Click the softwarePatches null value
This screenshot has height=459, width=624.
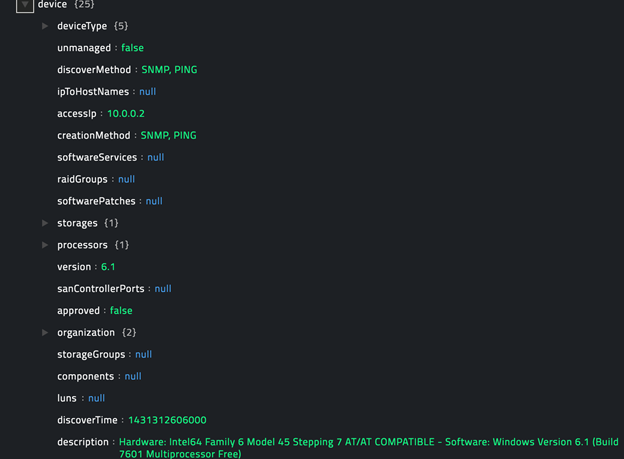[154, 201]
